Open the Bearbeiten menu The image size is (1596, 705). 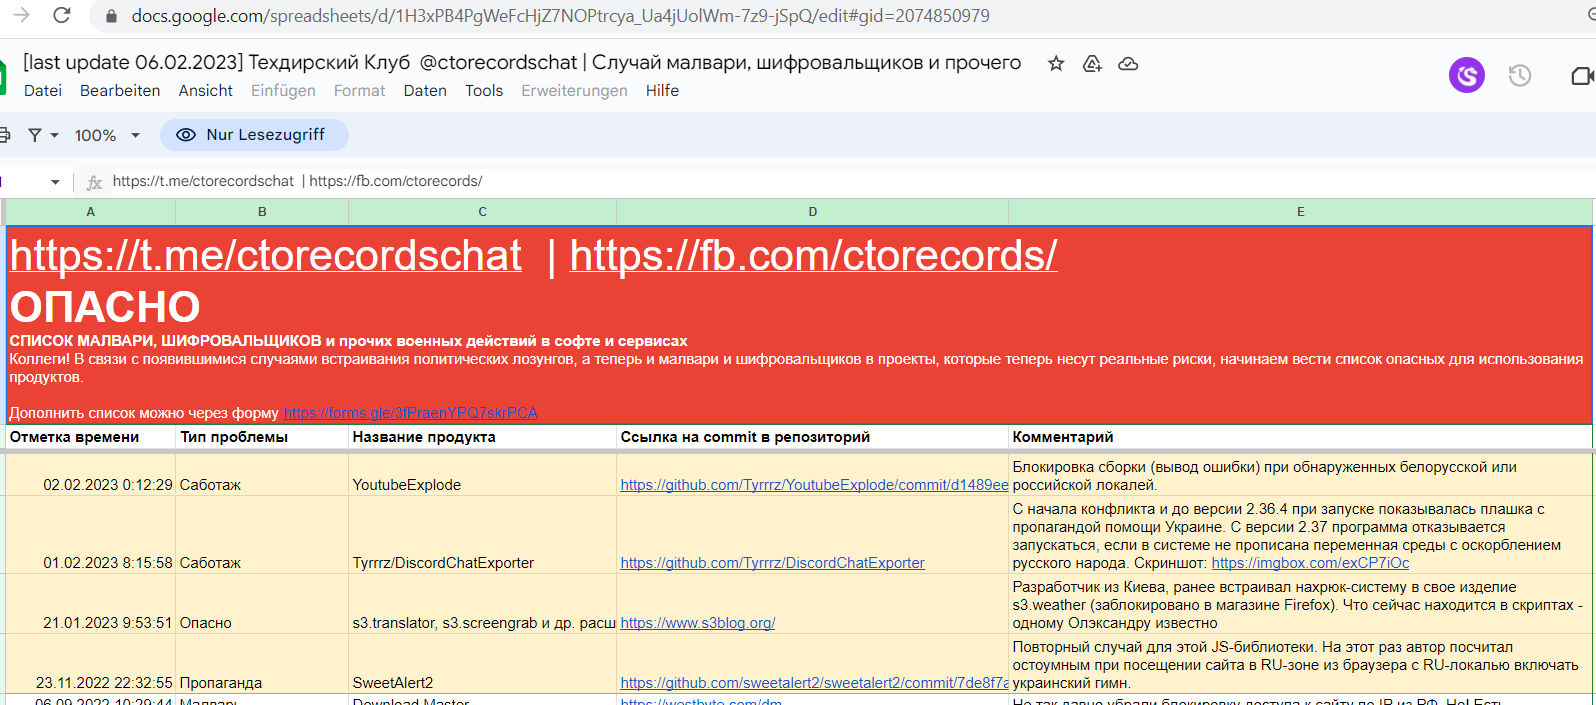pos(120,90)
